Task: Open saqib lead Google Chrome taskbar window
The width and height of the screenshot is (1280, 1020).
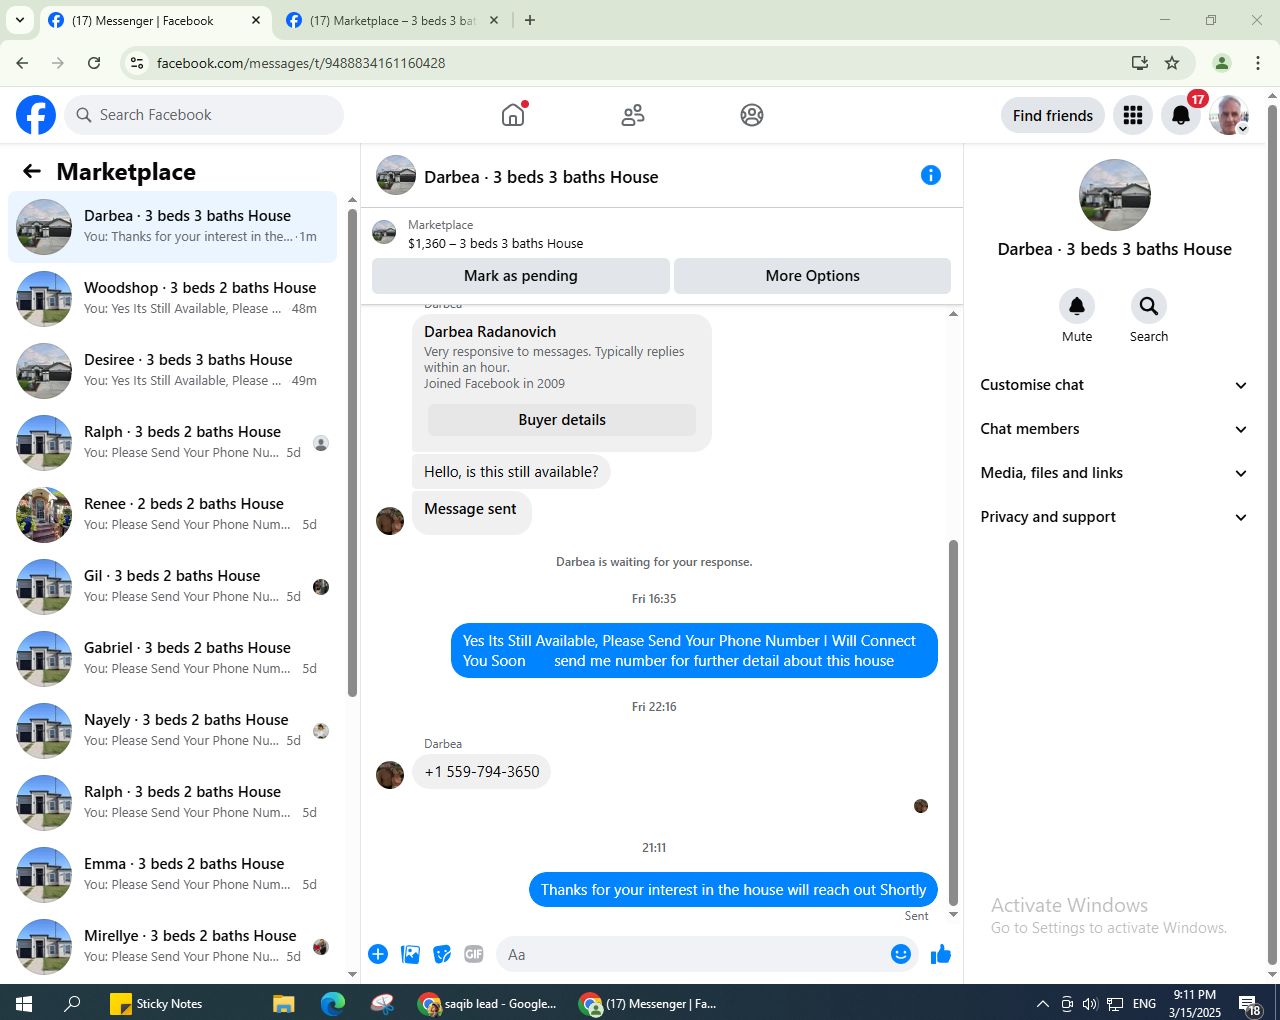Action: [x=488, y=1003]
